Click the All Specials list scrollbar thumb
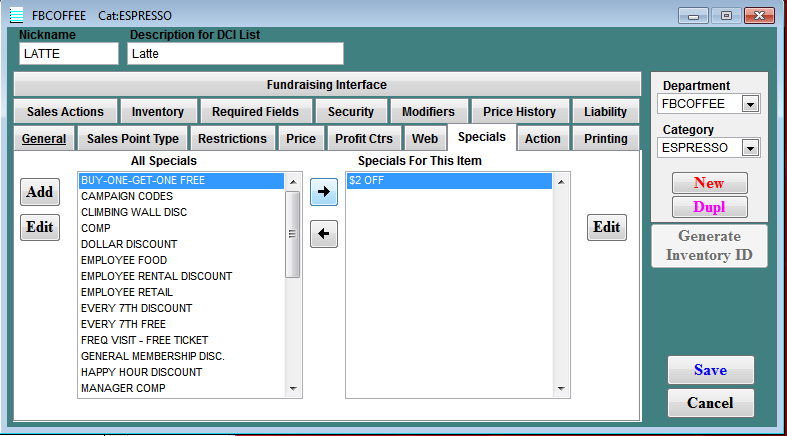This screenshot has width=787, height=436. tap(293, 234)
